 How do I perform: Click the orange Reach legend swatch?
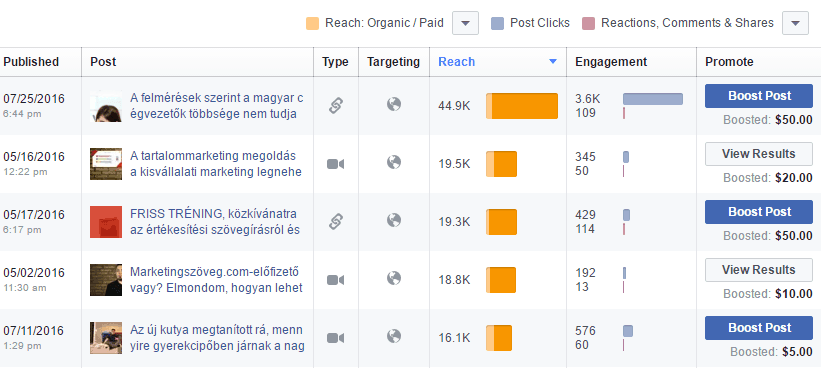tap(312, 24)
